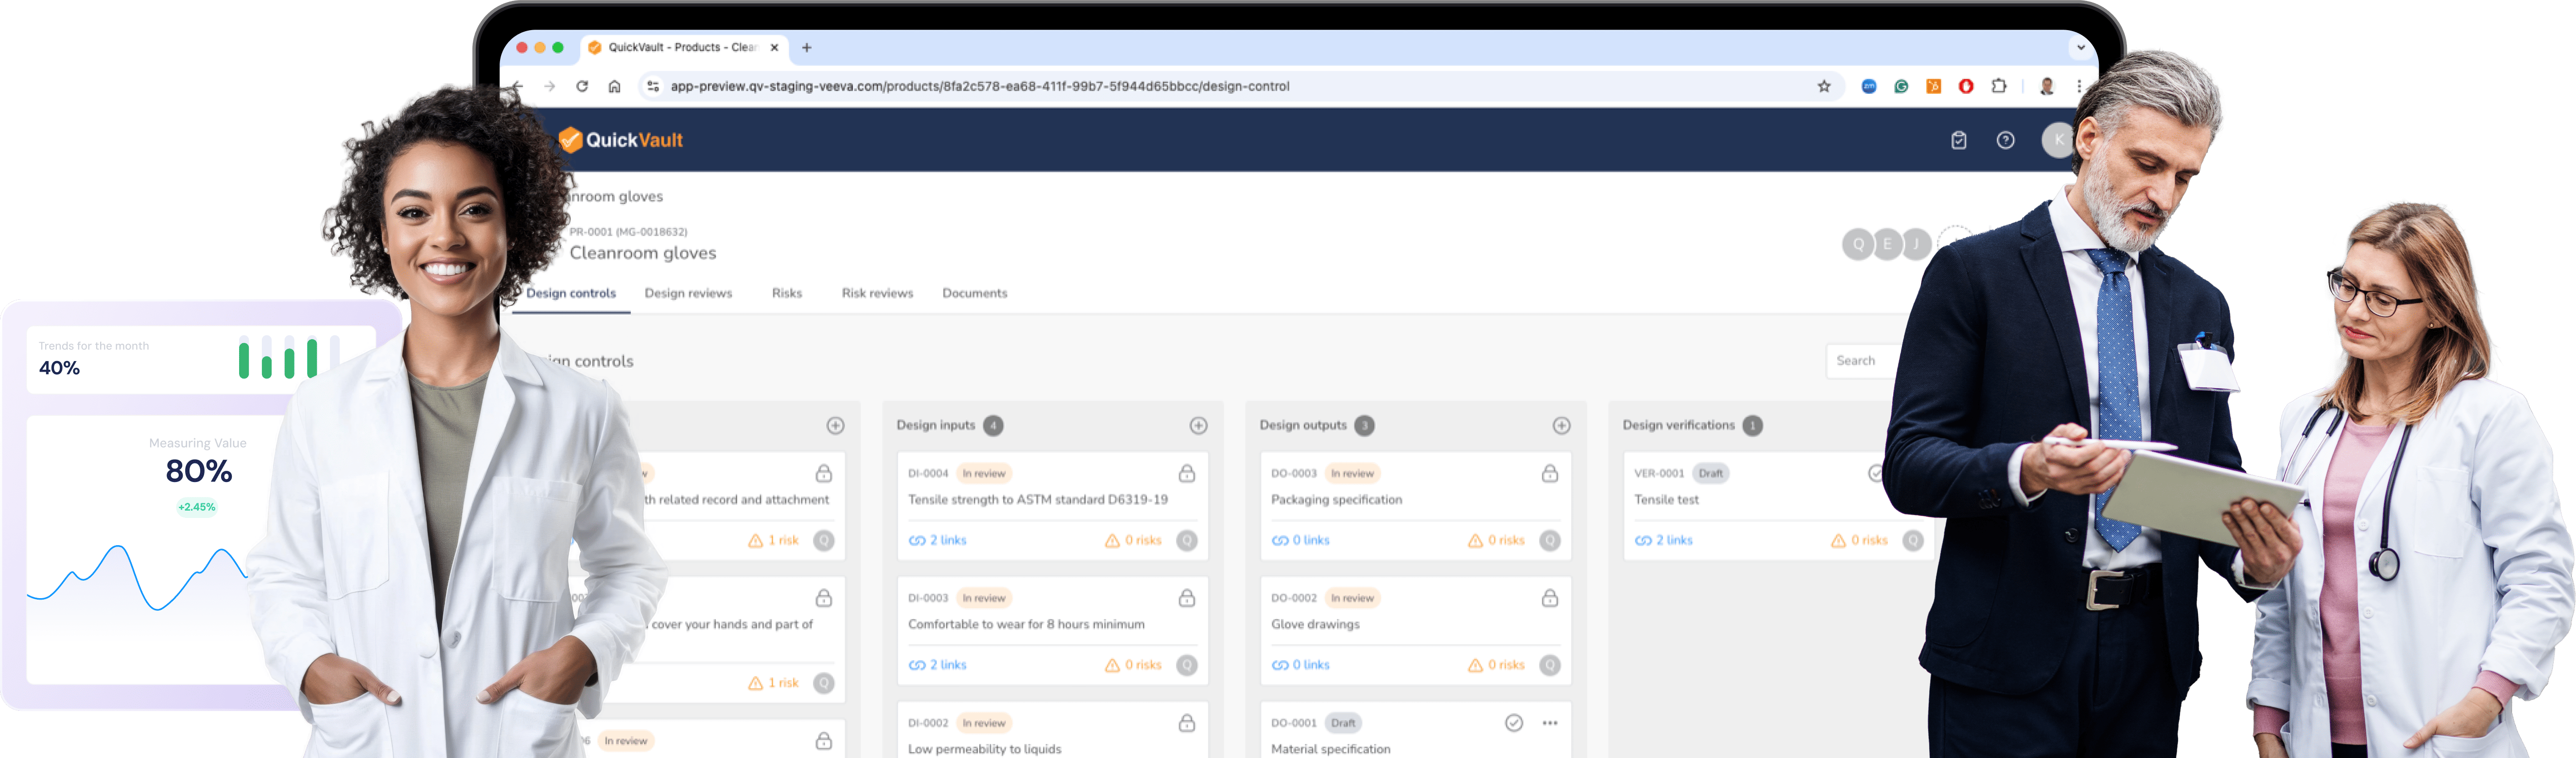This screenshot has height=758, width=2576.
Task: Open the Risk reviews tab
Action: [877, 293]
